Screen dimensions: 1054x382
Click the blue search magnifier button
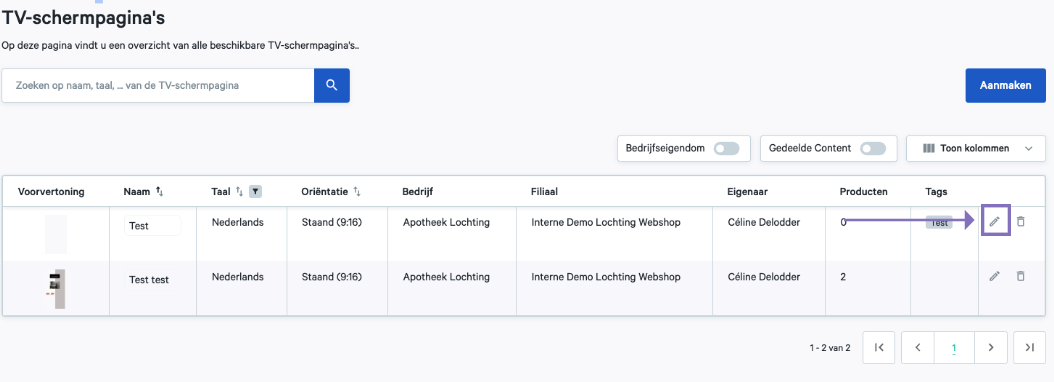[x=331, y=85]
